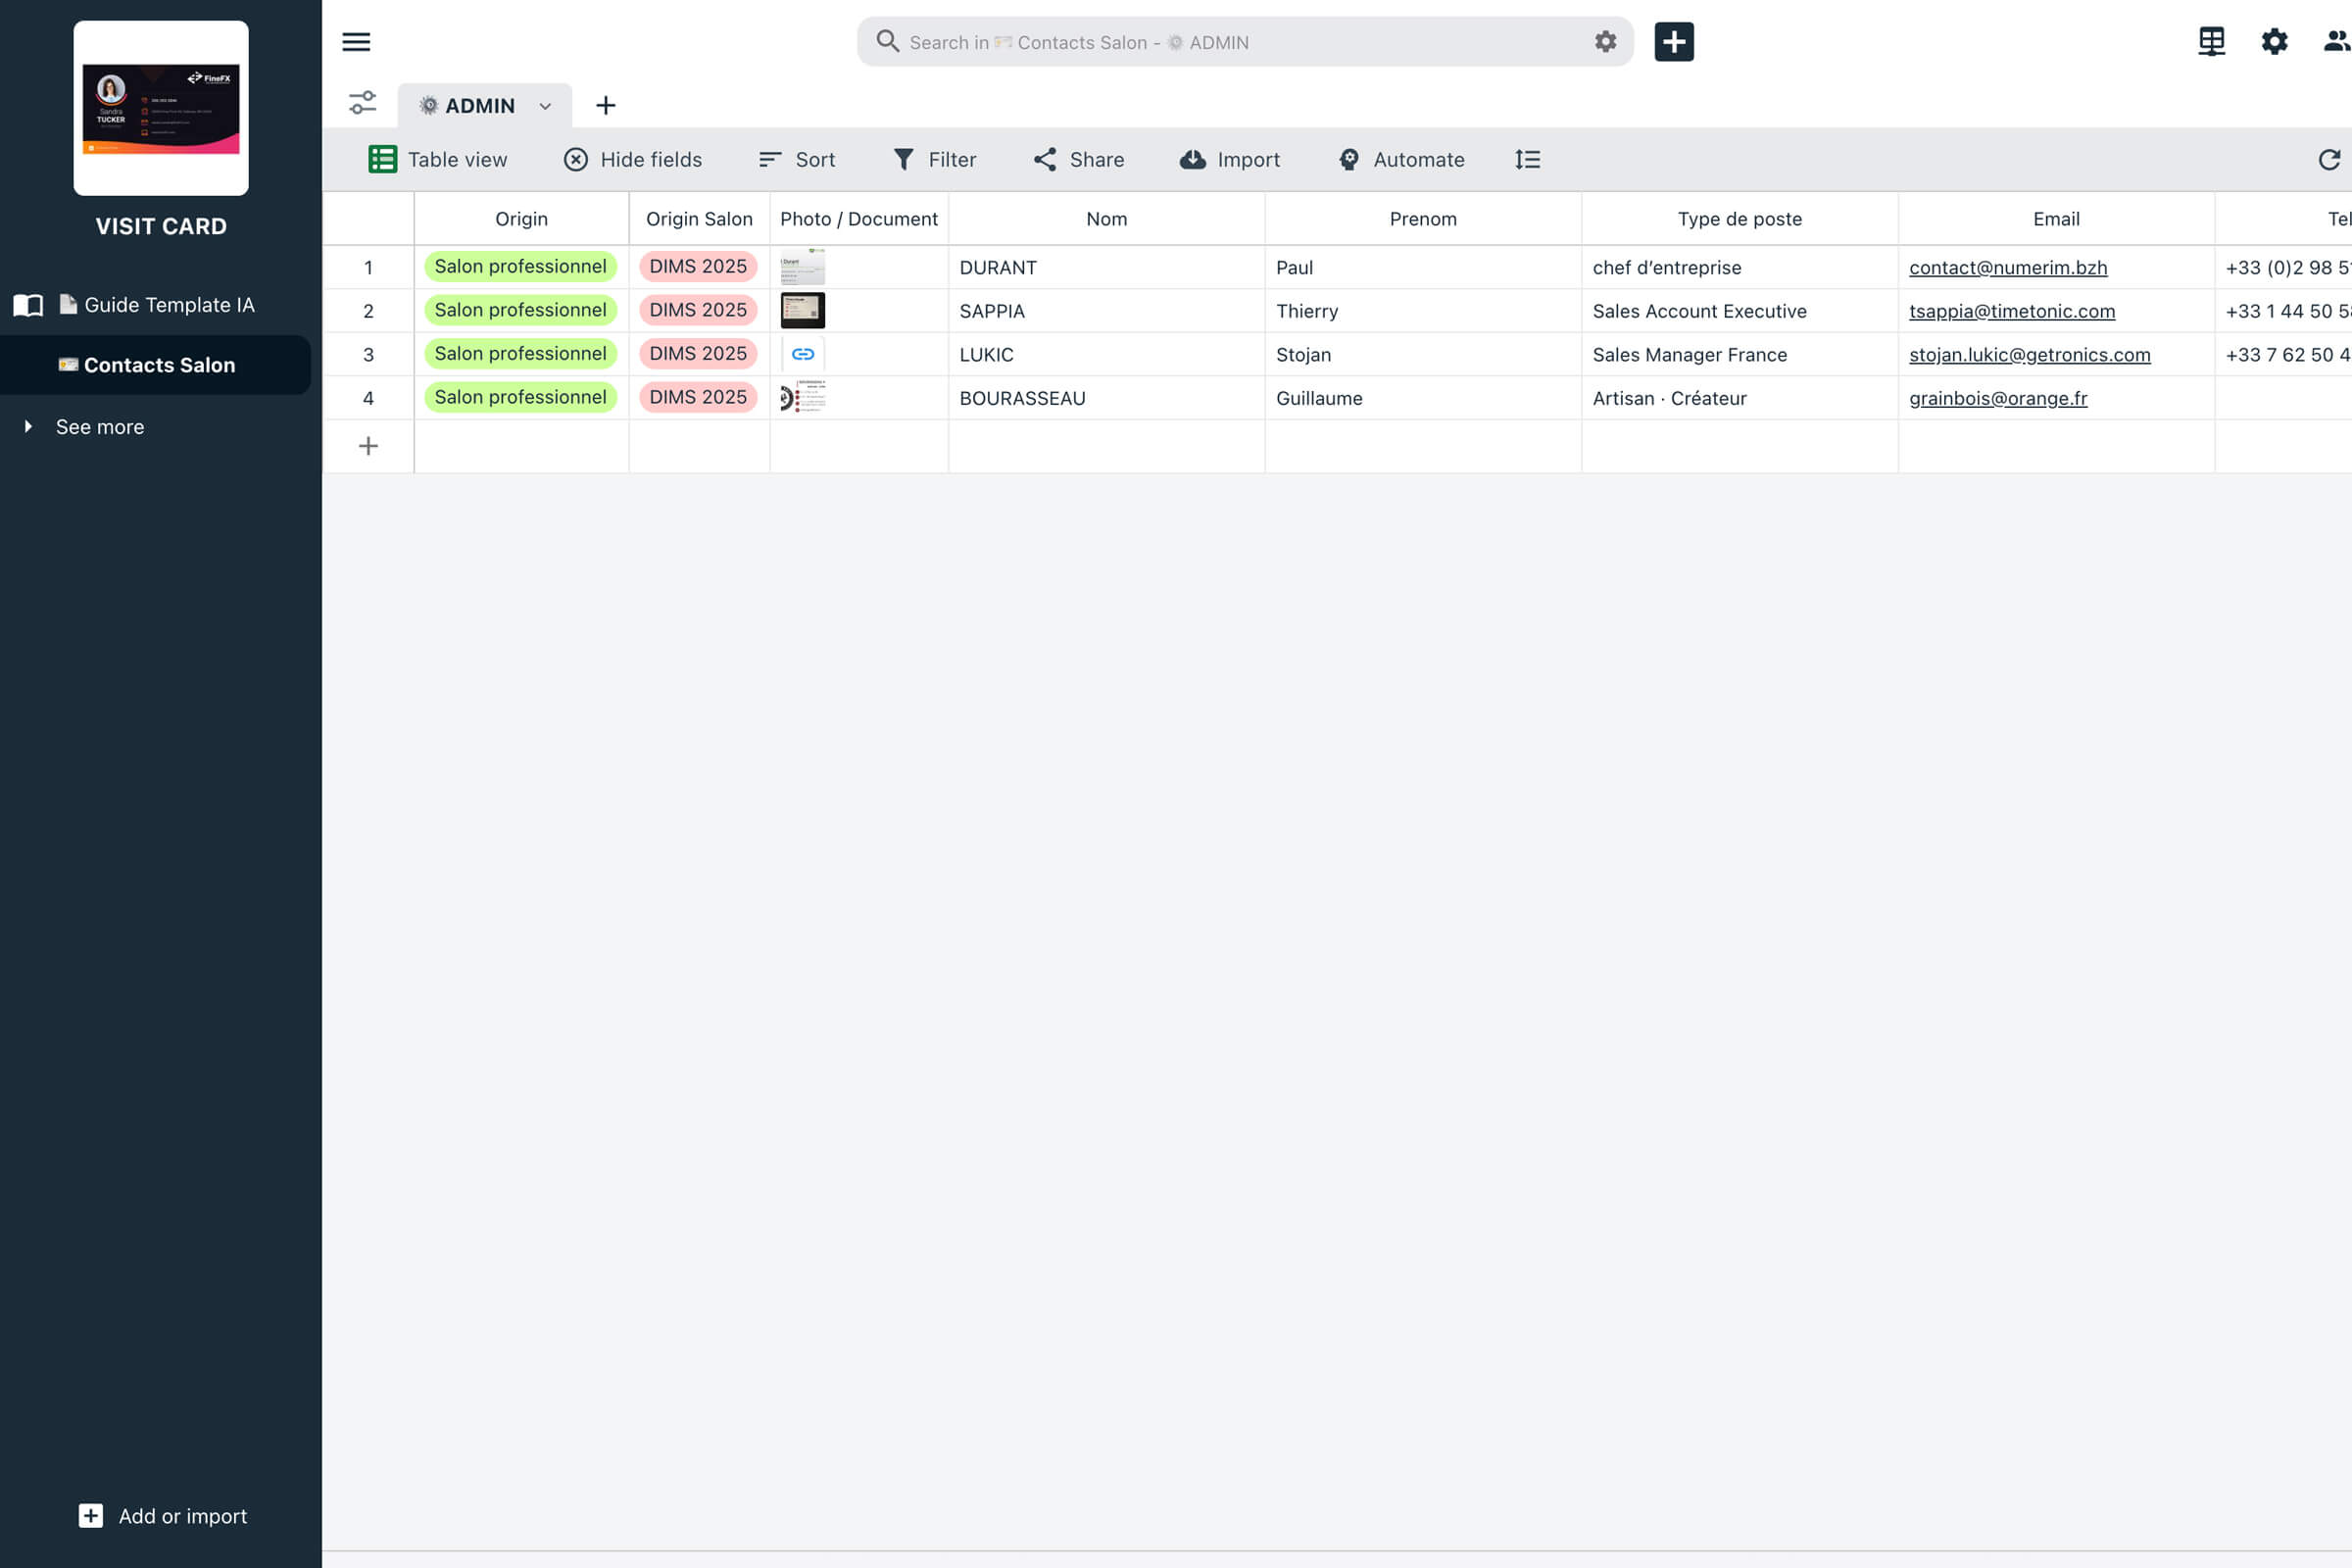2352x1568 pixels.
Task: Expand the ADMIN view dropdown arrow
Action: point(545,106)
